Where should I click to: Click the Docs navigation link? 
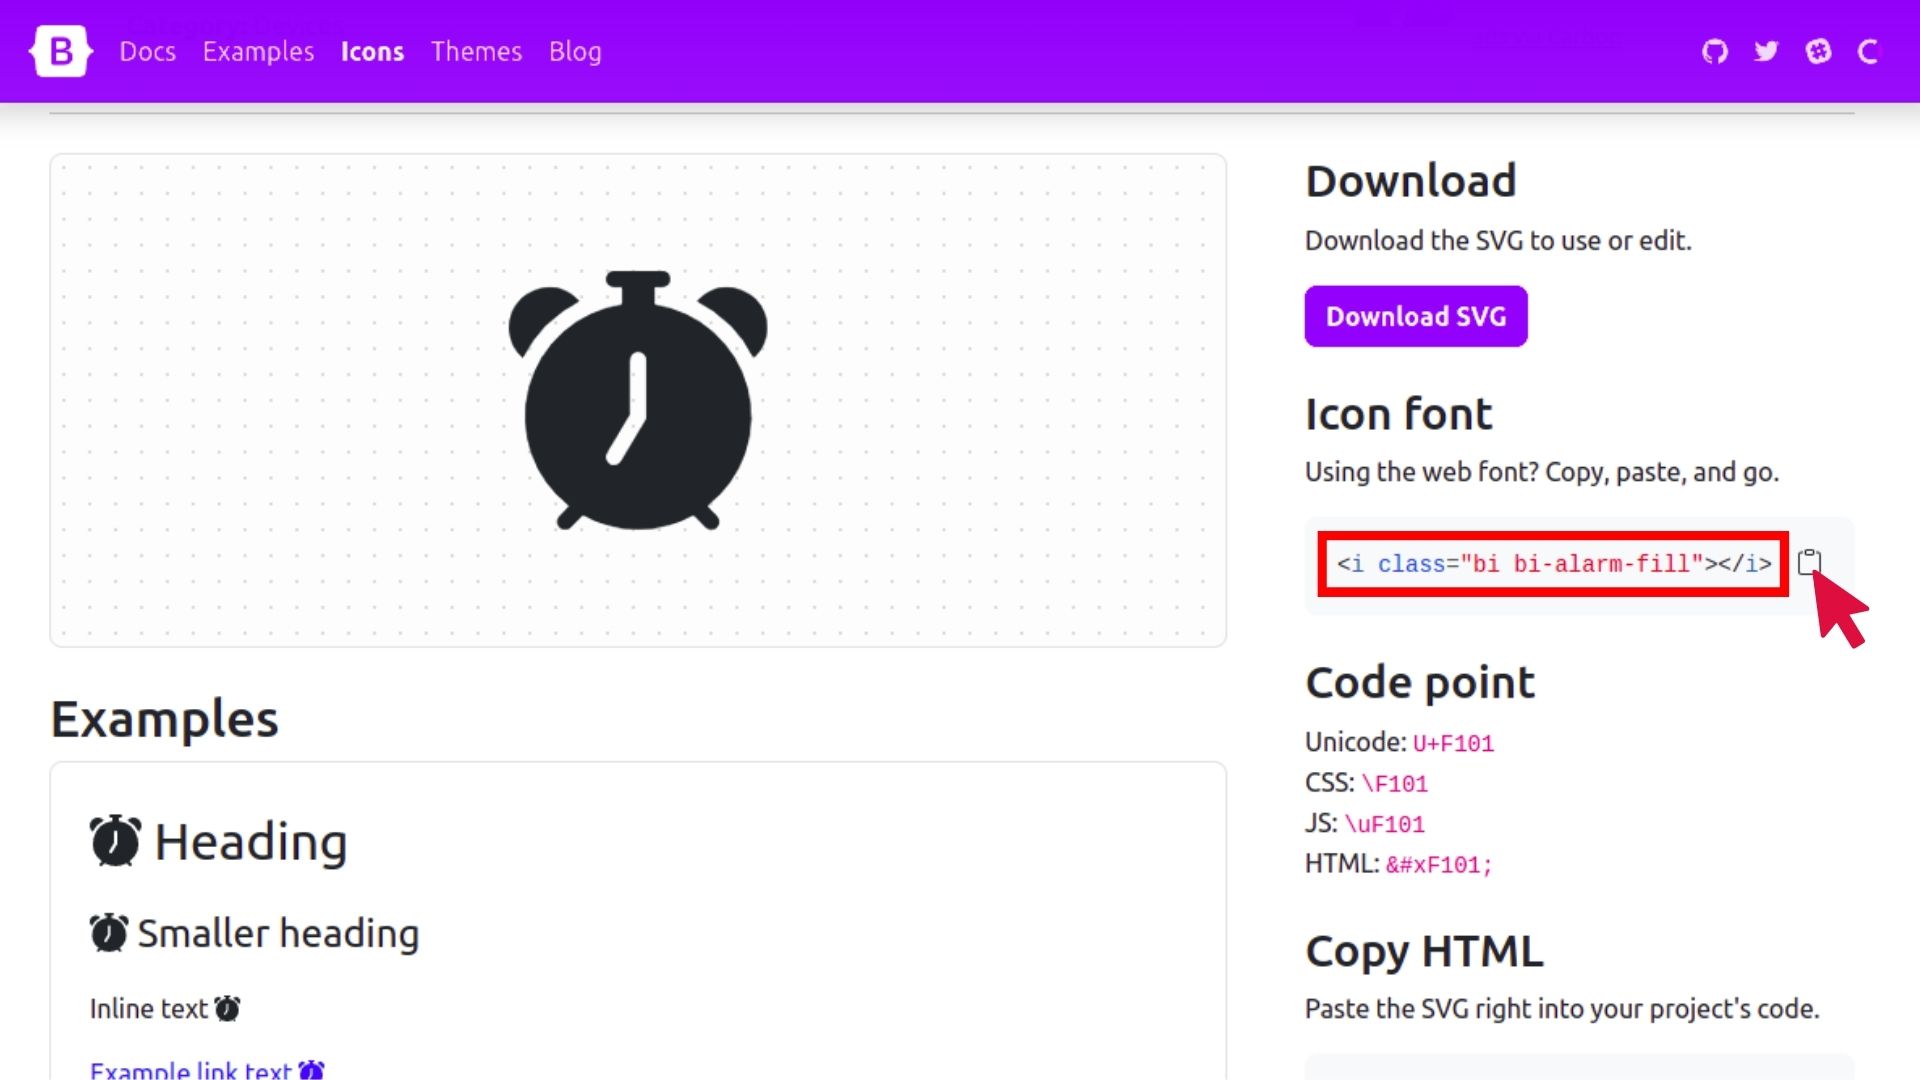tap(145, 50)
